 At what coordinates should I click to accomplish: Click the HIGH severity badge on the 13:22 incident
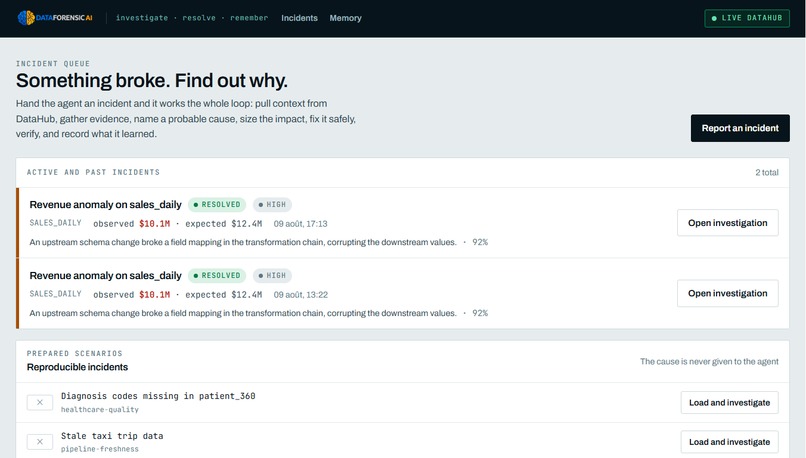tap(272, 276)
